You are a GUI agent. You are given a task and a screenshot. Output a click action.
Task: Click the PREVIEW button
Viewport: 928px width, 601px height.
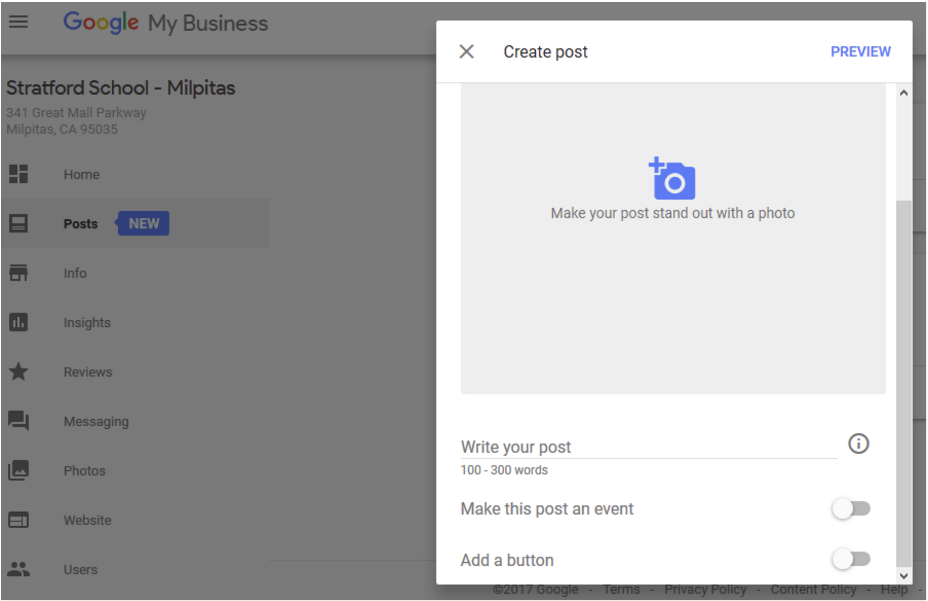coord(861,52)
